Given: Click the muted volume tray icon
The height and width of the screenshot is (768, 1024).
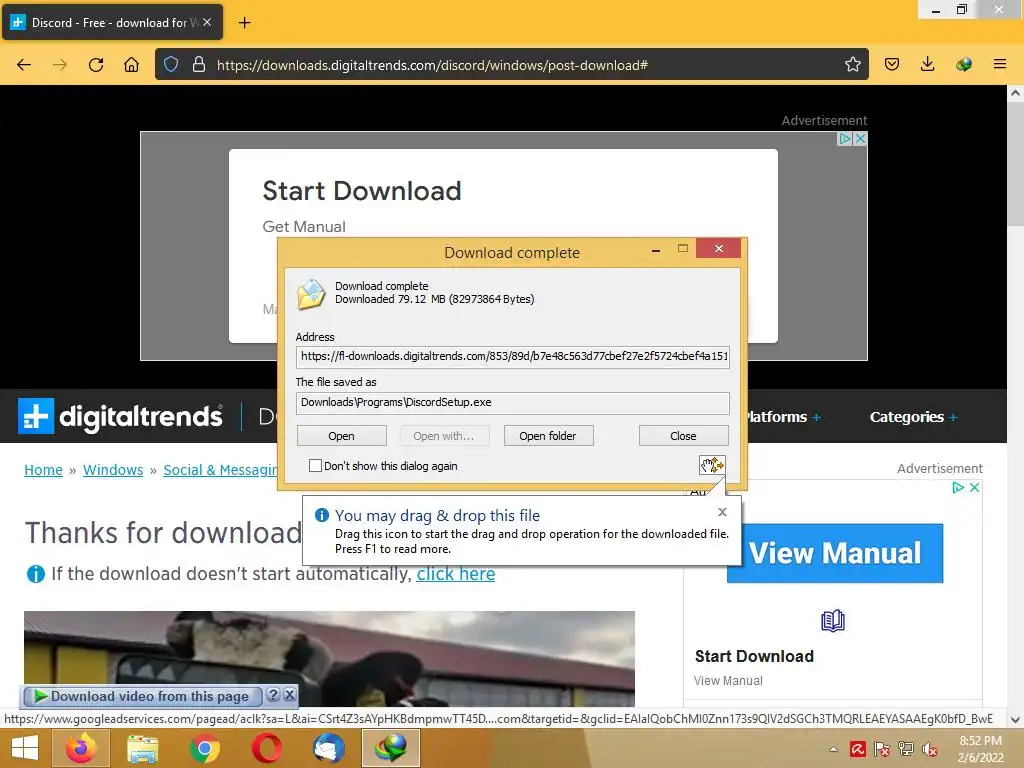Looking at the screenshot, I should click(x=929, y=749).
